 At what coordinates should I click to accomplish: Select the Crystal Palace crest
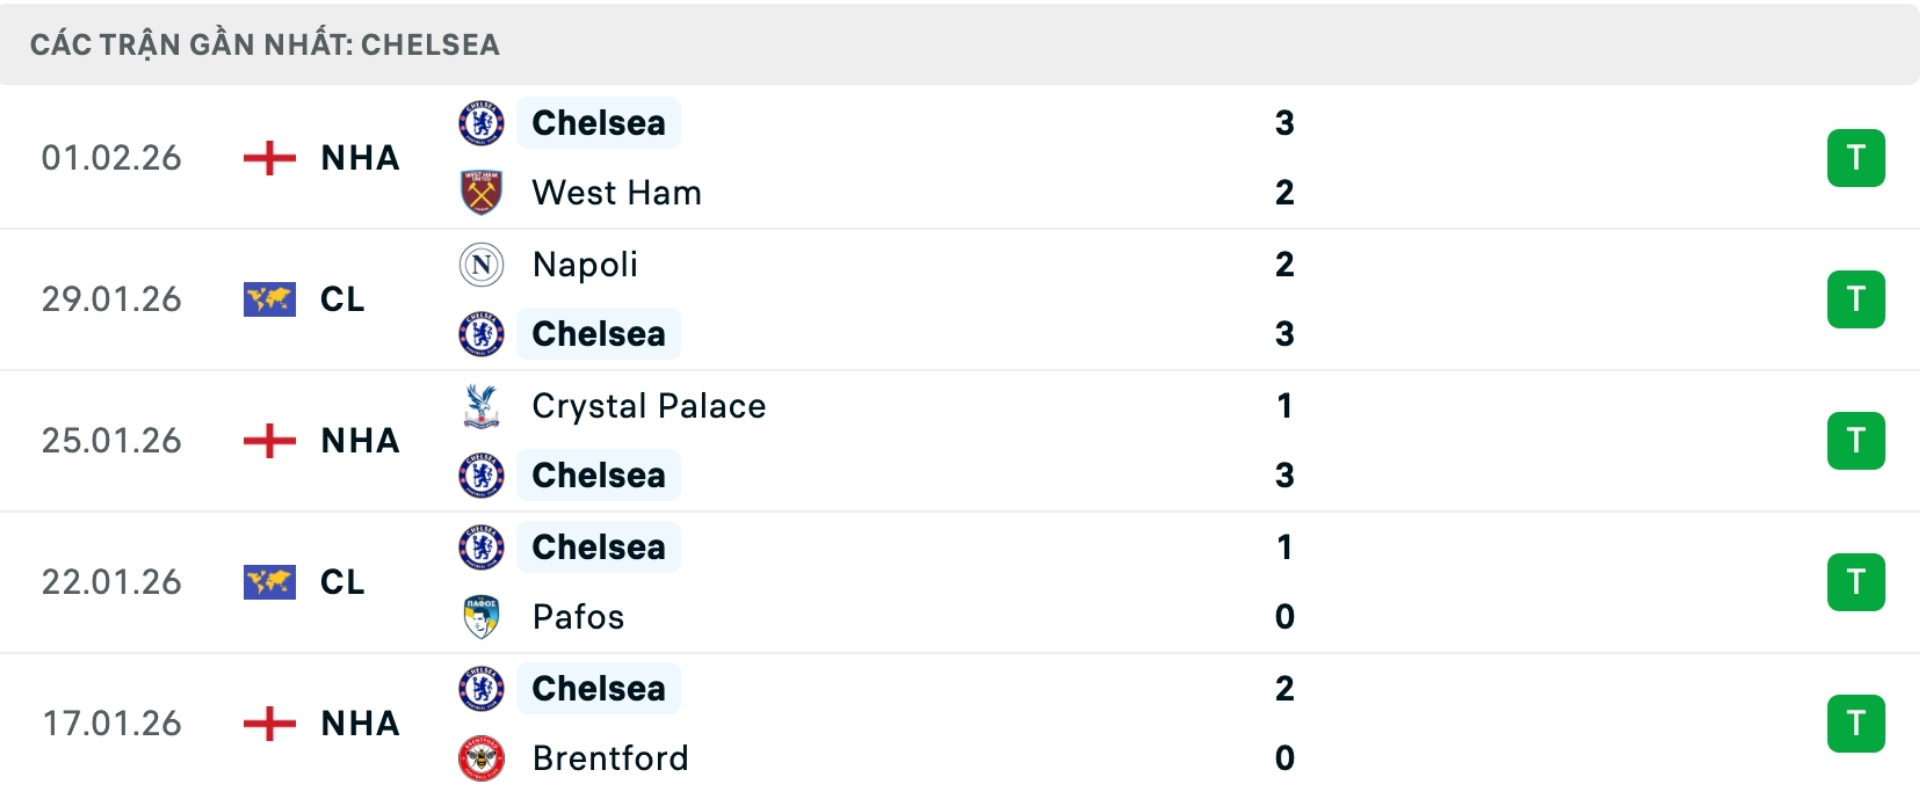coord(481,405)
